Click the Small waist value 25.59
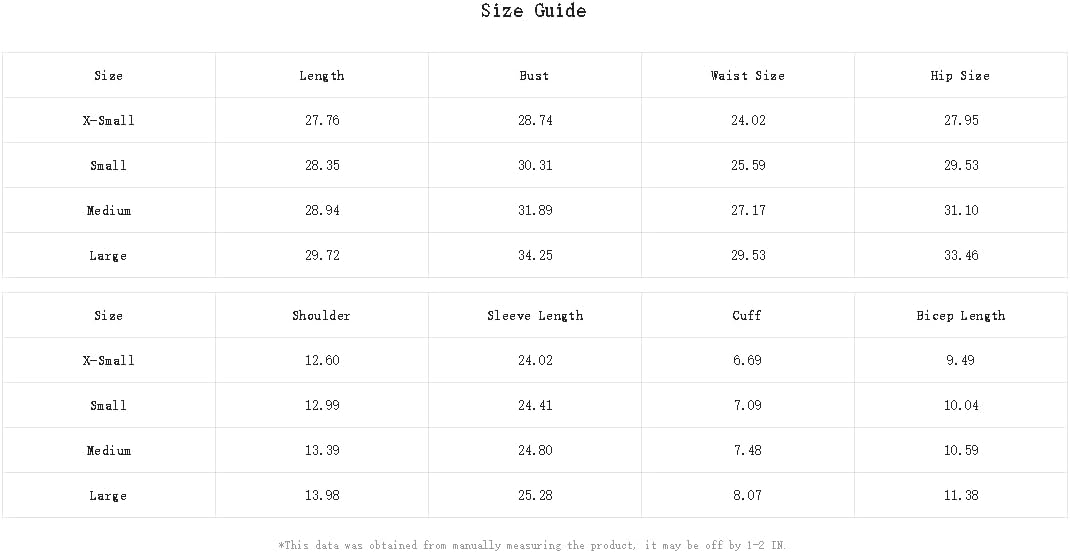 (748, 165)
